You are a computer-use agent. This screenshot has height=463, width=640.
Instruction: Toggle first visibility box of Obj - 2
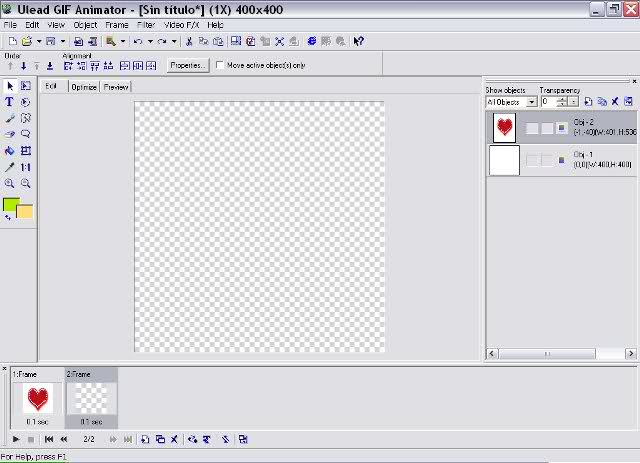(x=532, y=128)
